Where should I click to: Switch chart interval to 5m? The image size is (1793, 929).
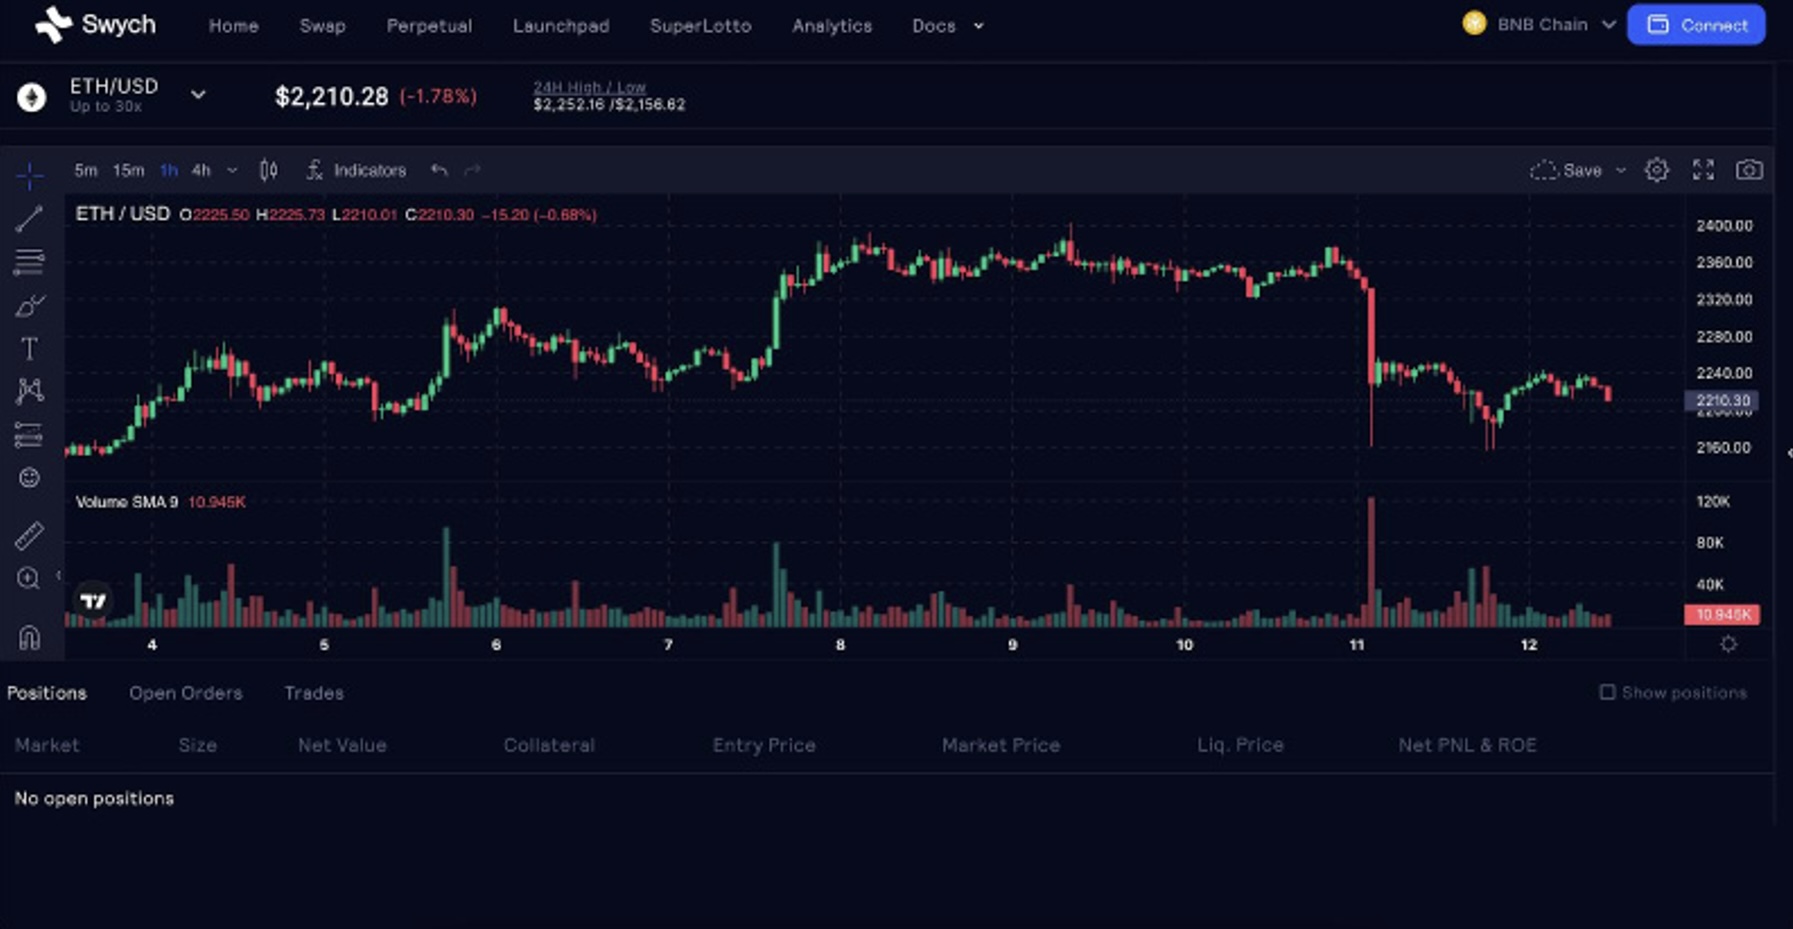click(x=86, y=171)
